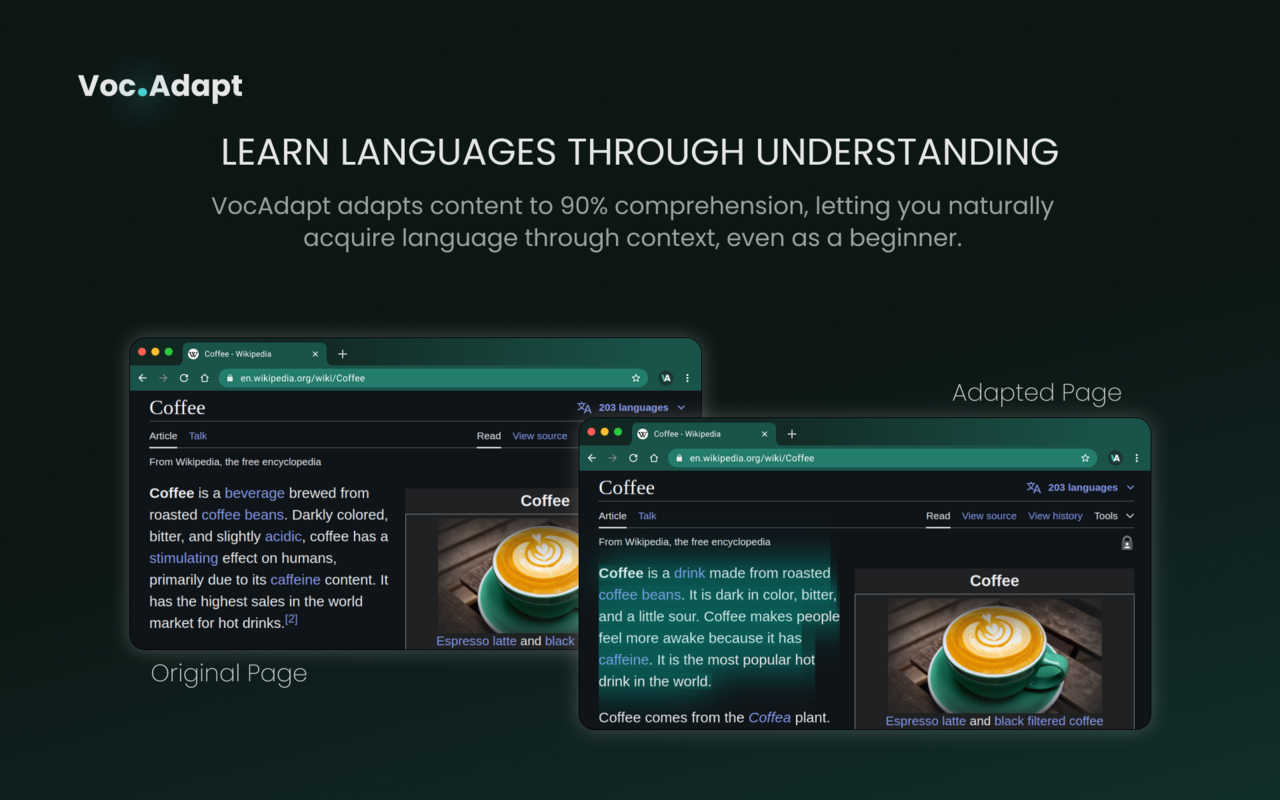
Task: Open a new tab with the plus icon
Action: [791, 433]
